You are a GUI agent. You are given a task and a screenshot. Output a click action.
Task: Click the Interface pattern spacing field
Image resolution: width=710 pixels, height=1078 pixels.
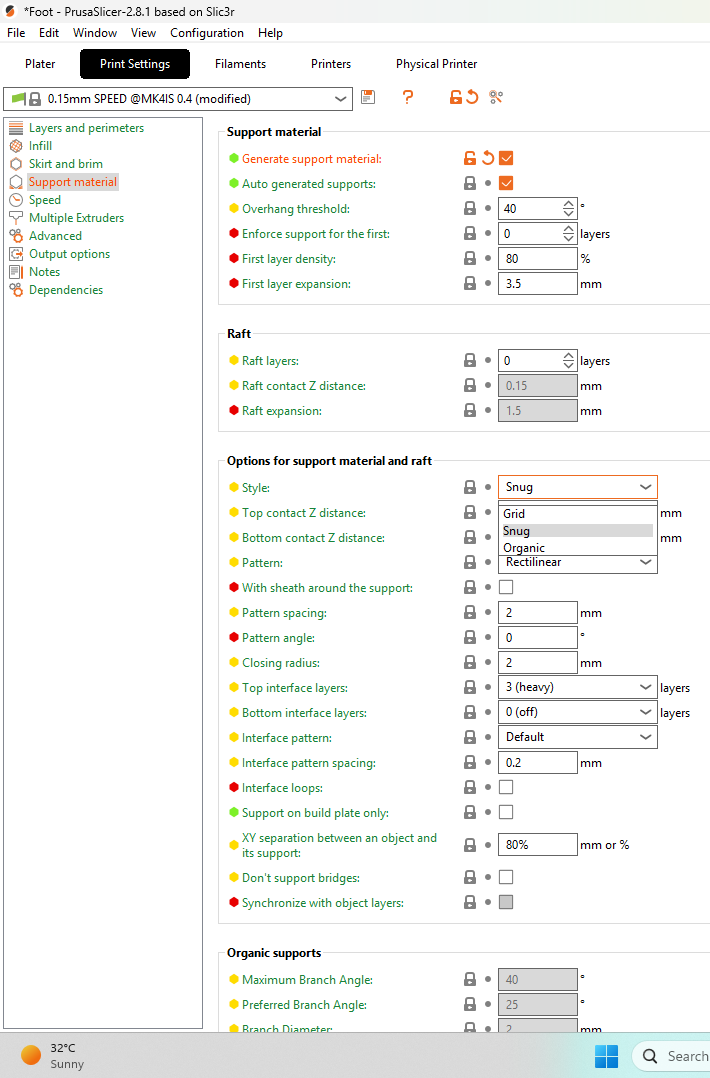[537, 762]
